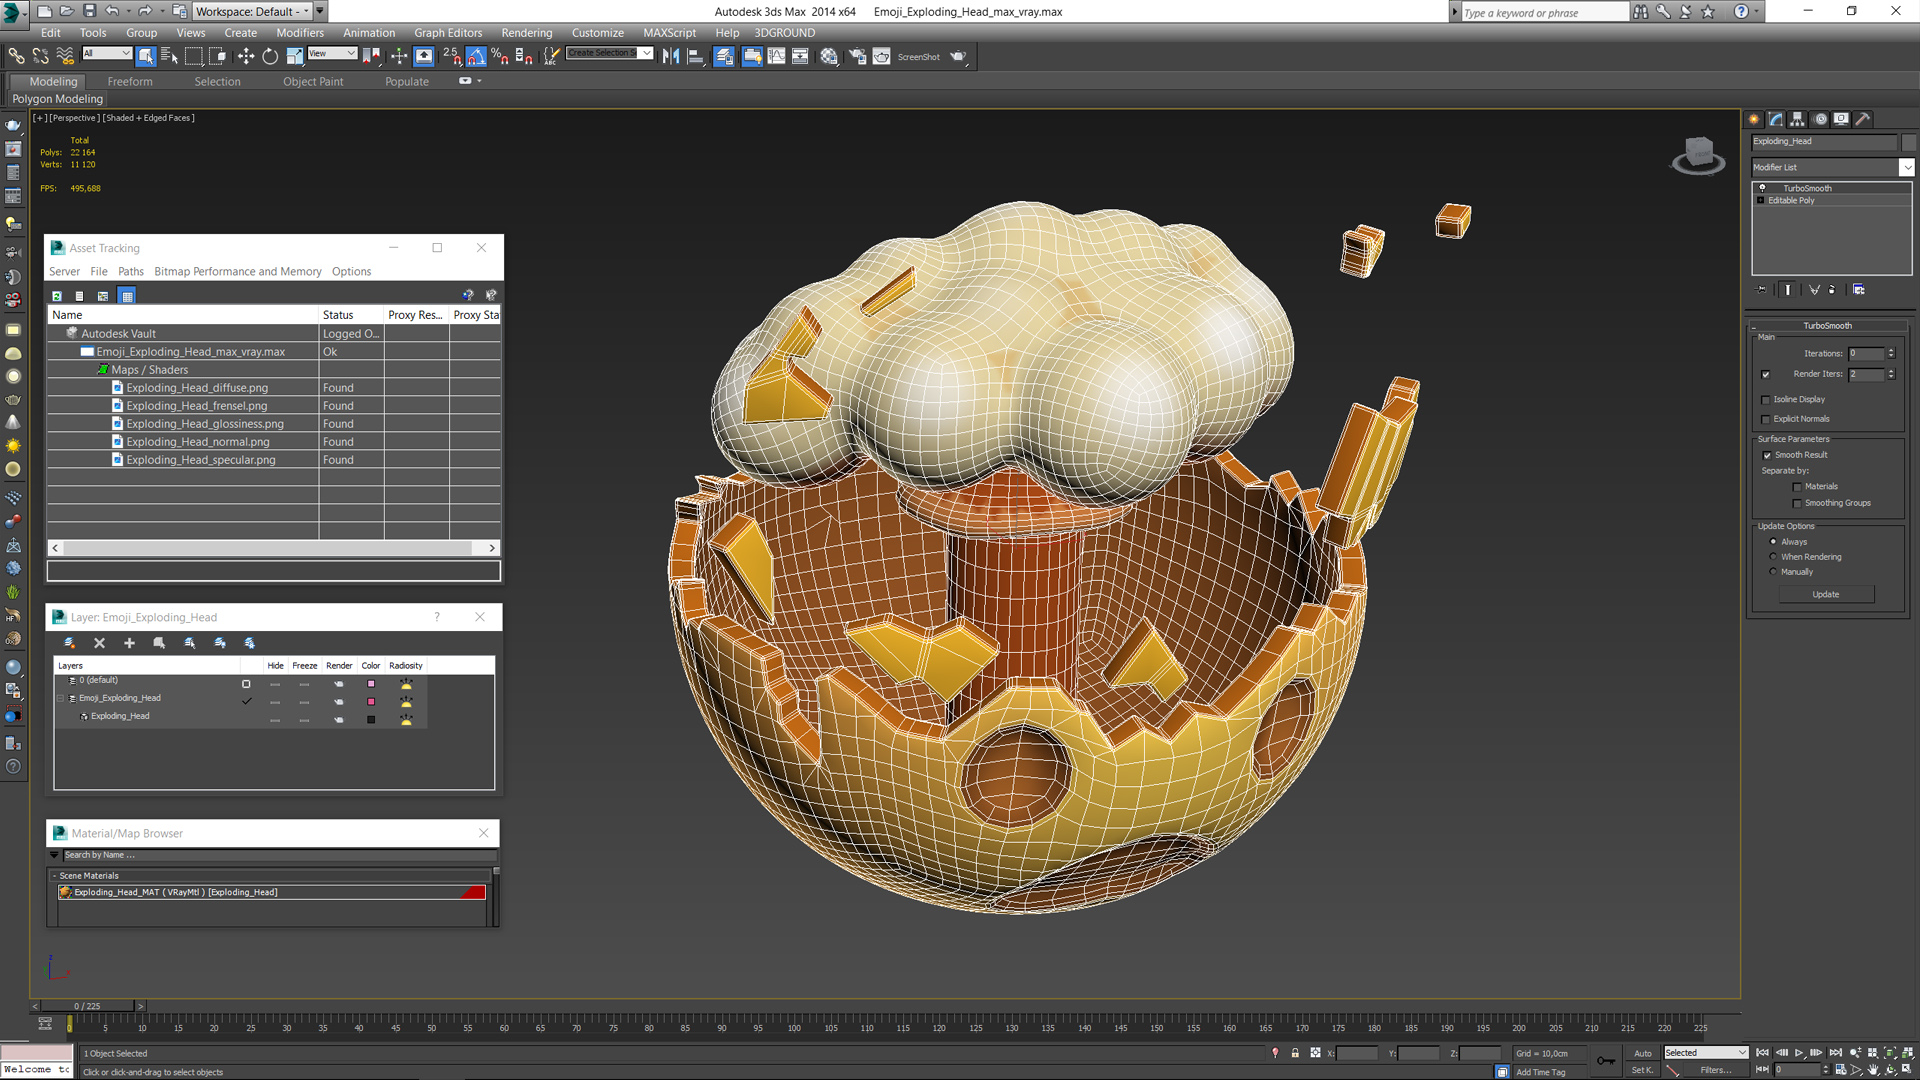Click Polygon Modeling panel button
Viewport: 1920px width, 1080px height.
click(57, 99)
